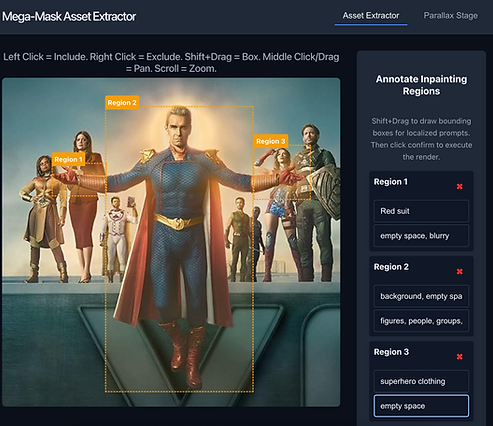Click the Annotate Inpainting Regions heading
Viewport: 493px width, 426px height.
[x=421, y=85]
